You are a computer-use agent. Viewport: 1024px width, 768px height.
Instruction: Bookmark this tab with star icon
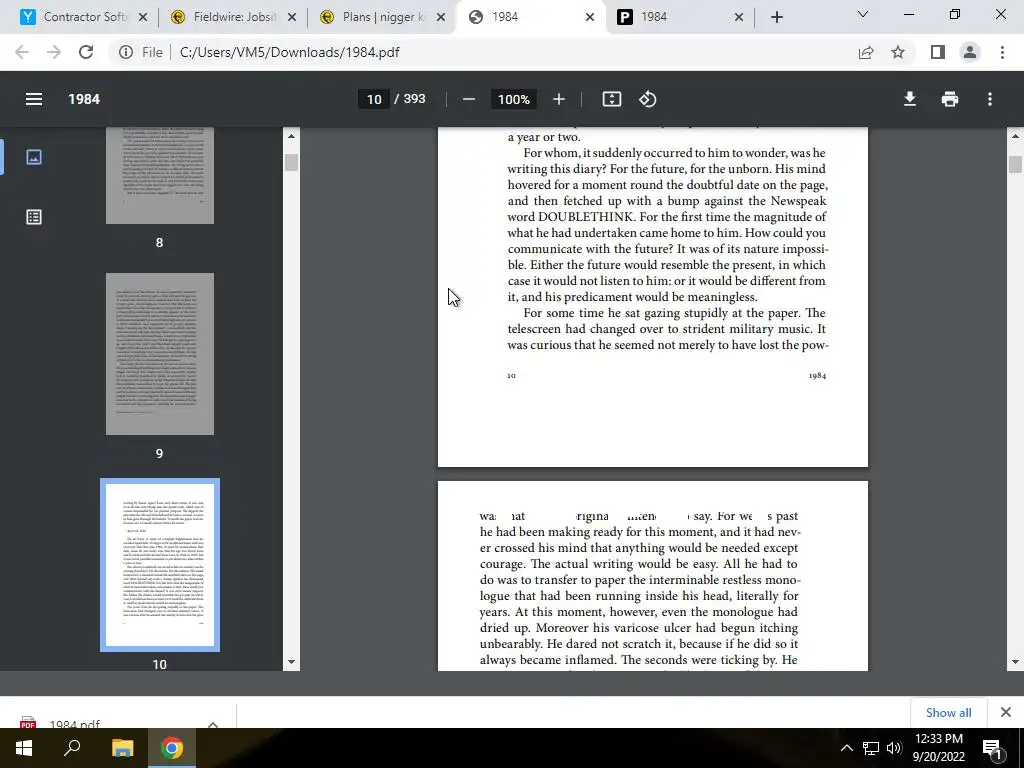pos(898,52)
